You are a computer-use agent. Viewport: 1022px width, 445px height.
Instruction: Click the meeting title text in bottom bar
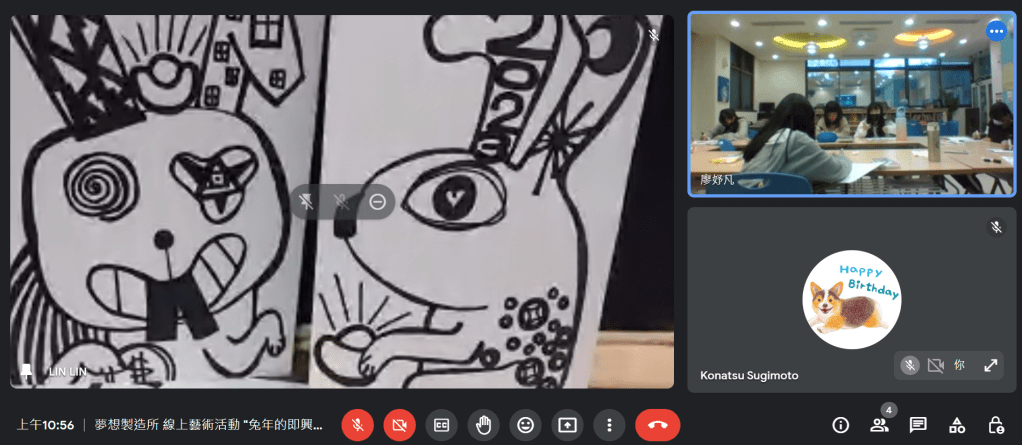click(x=208, y=425)
